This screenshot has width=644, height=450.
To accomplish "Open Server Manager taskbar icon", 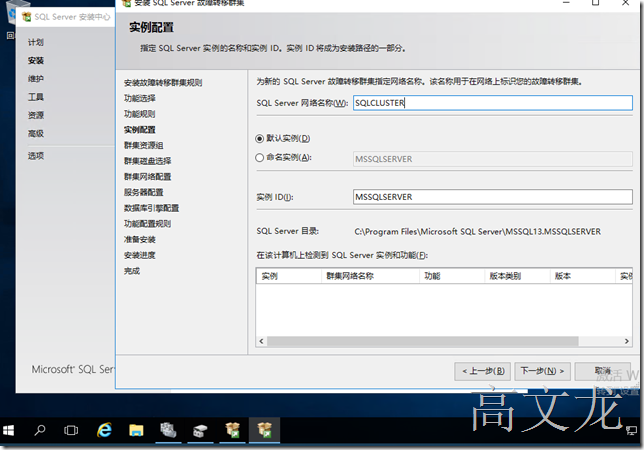I will (x=168, y=430).
